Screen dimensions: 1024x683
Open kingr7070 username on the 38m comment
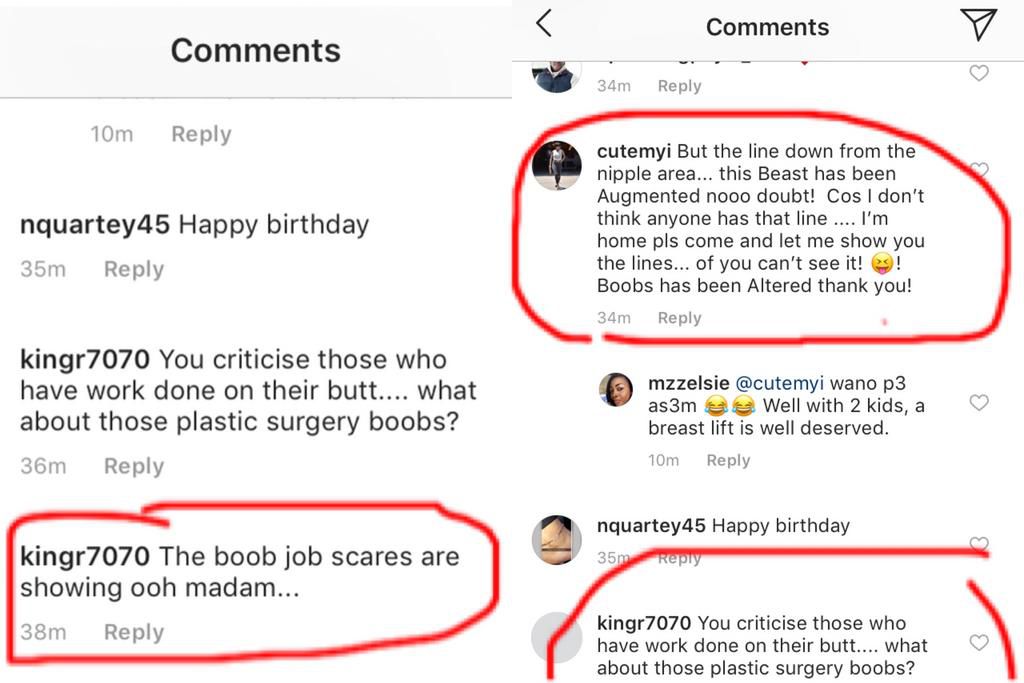tap(85, 556)
